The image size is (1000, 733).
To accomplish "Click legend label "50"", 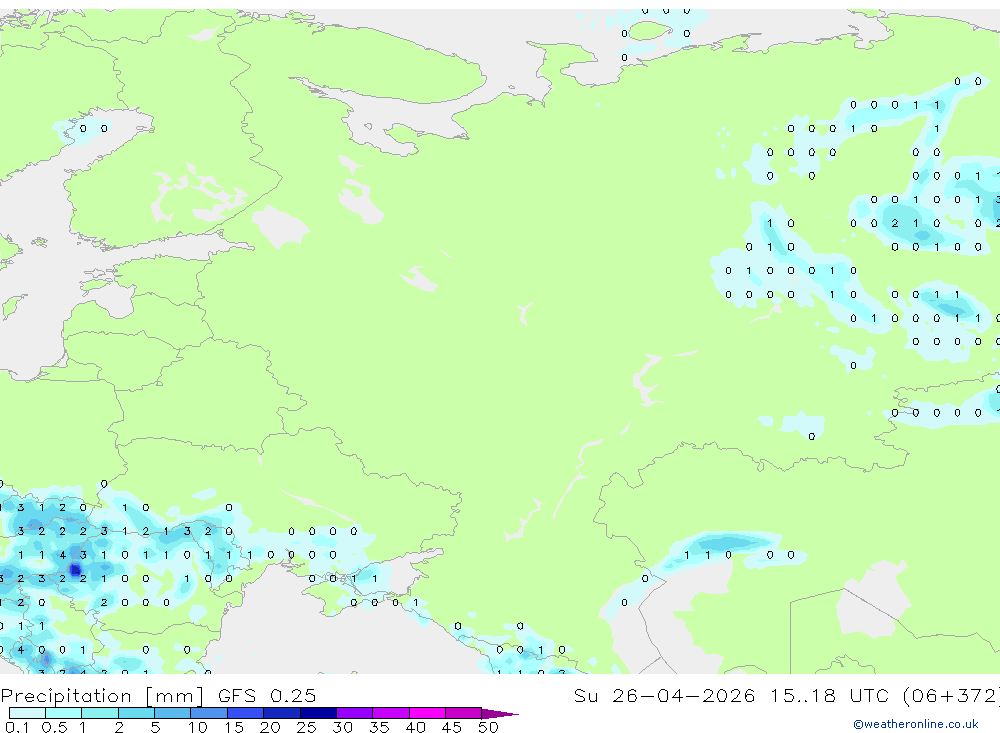I will [x=488, y=727].
